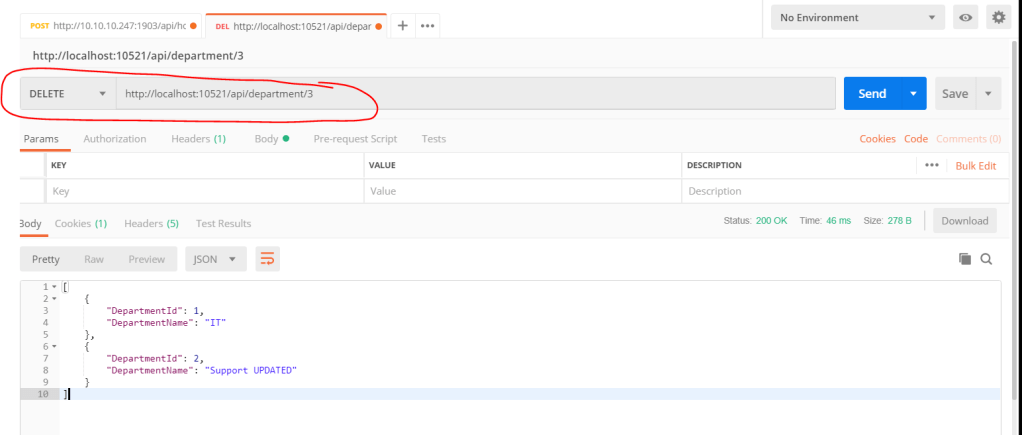Toggle the response word wrap icon
Viewport: 1022px width, 435px height.
coord(267,259)
